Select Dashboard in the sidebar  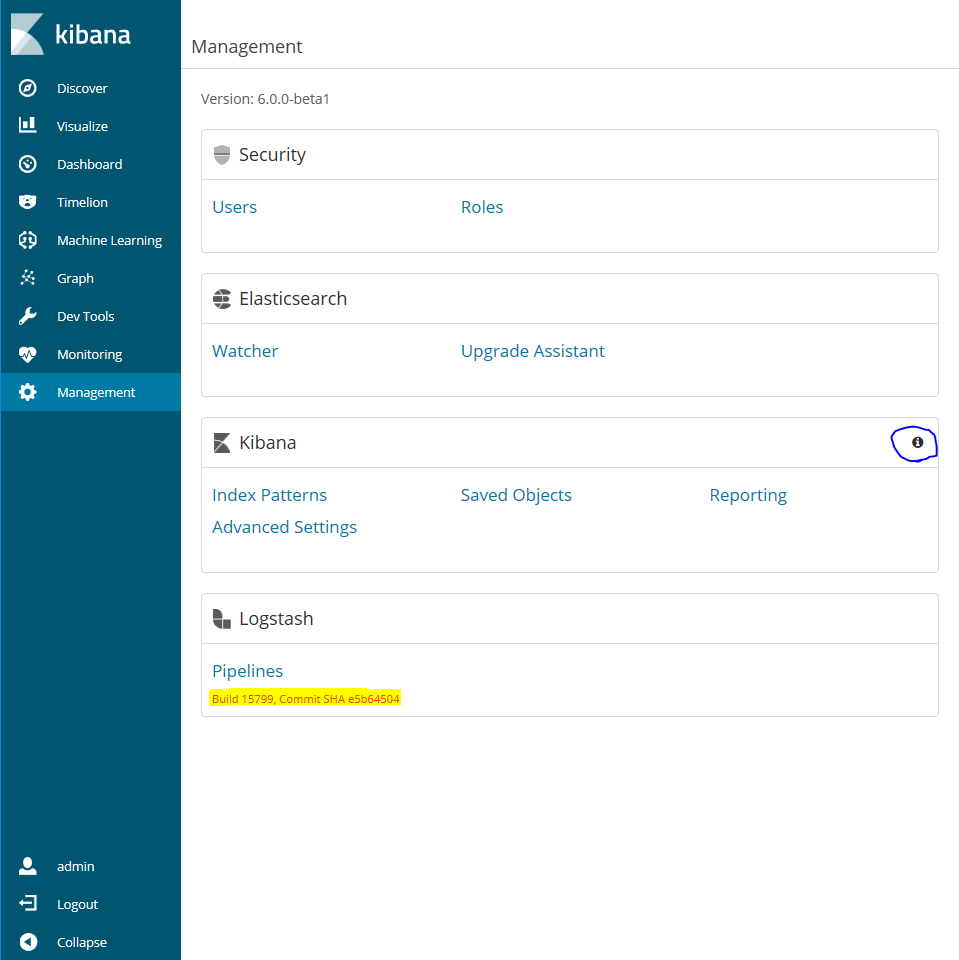pyautogui.click(x=91, y=164)
